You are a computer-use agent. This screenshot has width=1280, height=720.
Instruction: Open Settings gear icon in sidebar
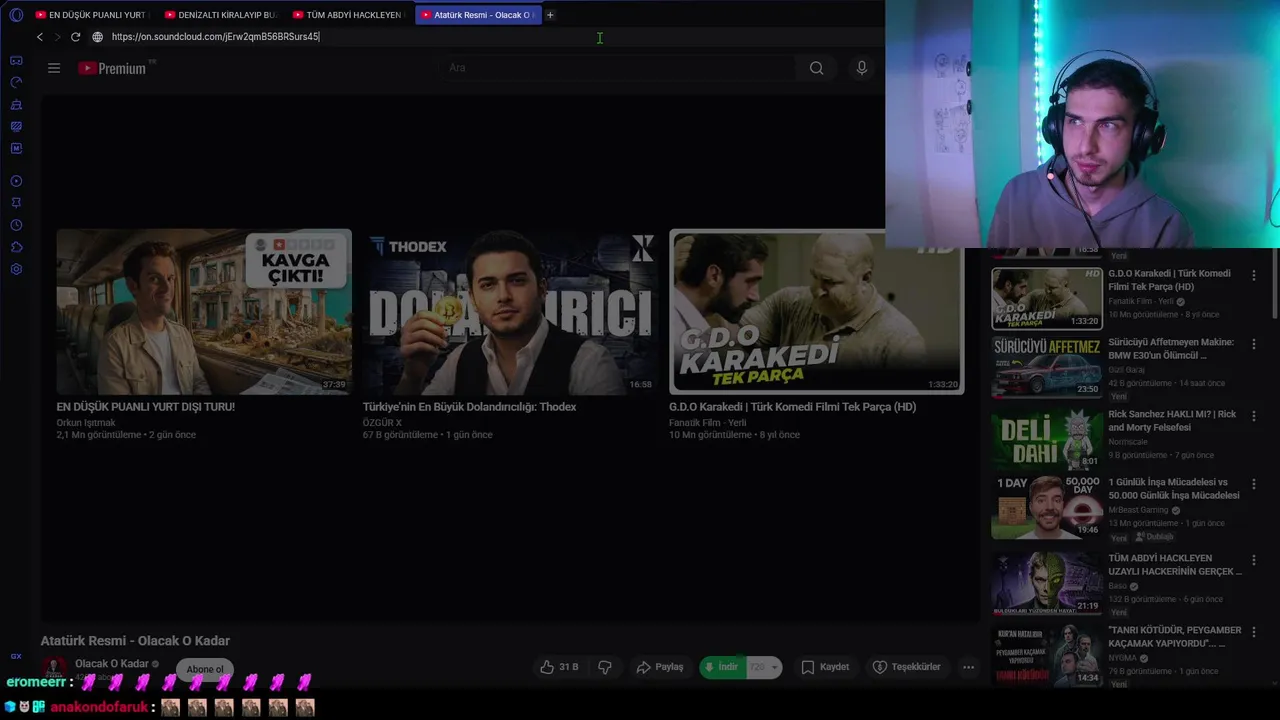(16, 269)
